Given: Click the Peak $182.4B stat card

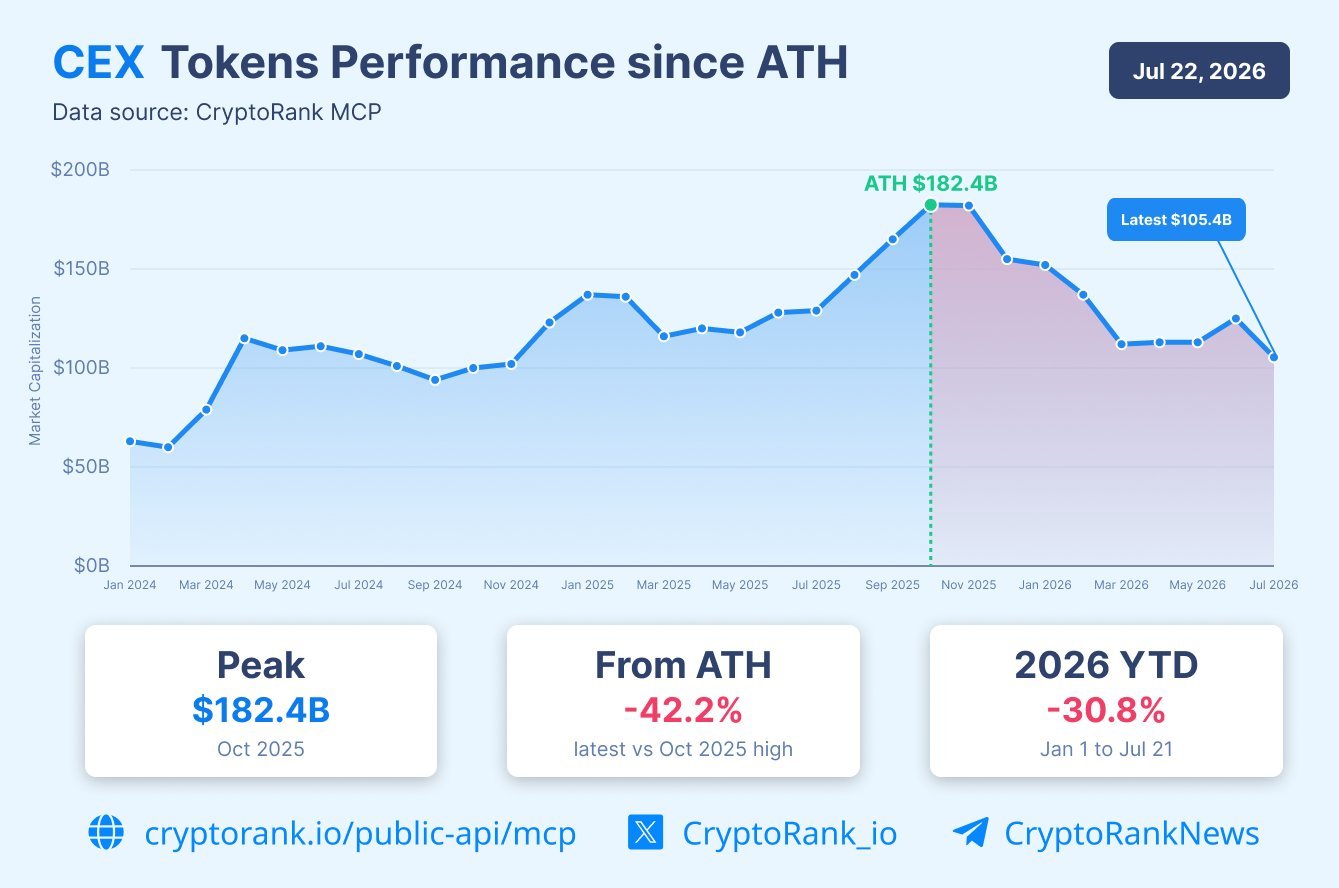Looking at the screenshot, I should pos(261,700).
